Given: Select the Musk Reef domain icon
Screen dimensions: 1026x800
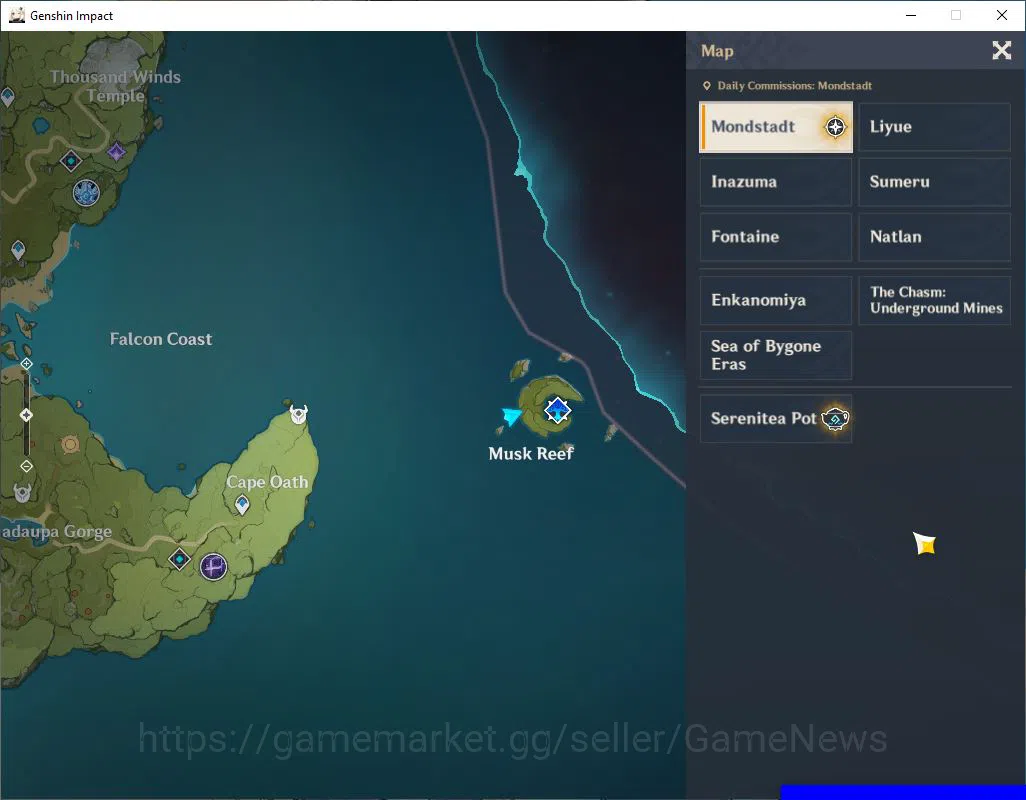Looking at the screenshot, I should [557, 411].
